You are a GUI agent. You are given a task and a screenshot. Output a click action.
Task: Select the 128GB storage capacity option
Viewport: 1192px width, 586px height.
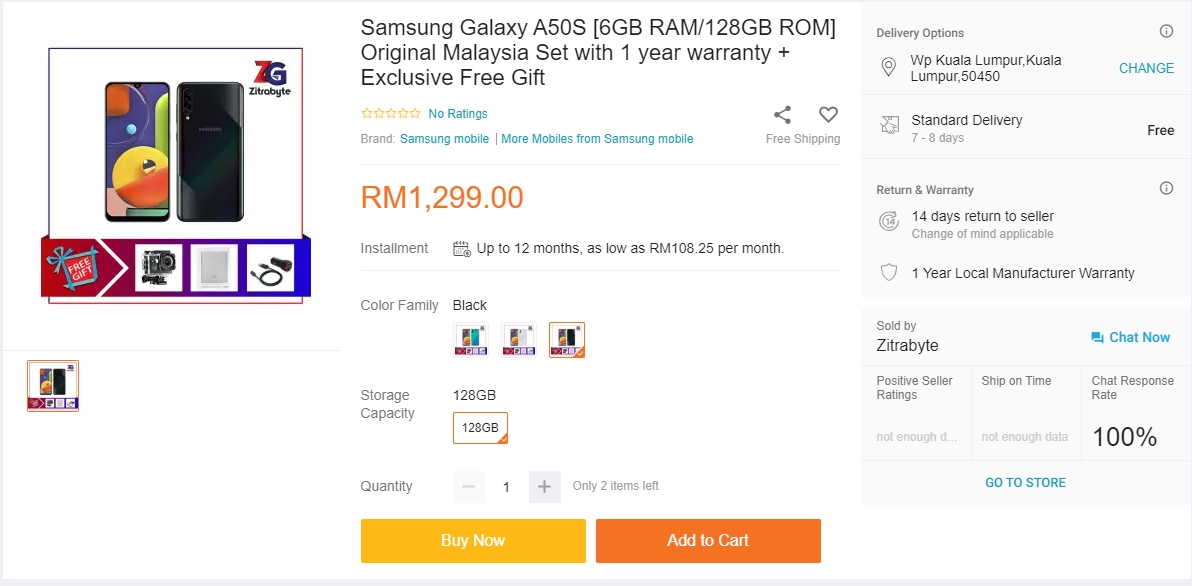pos(480,428)
